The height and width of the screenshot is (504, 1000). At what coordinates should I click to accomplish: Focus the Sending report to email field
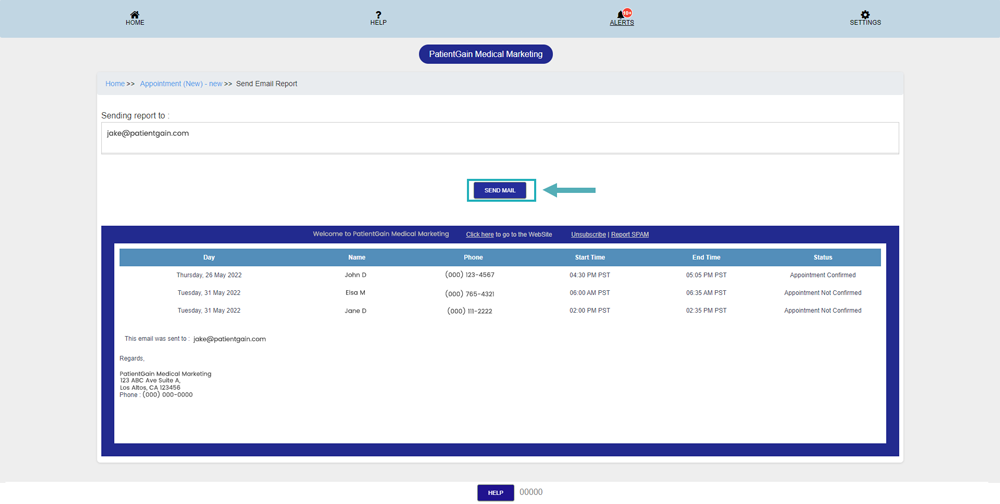tap(500, 138)
